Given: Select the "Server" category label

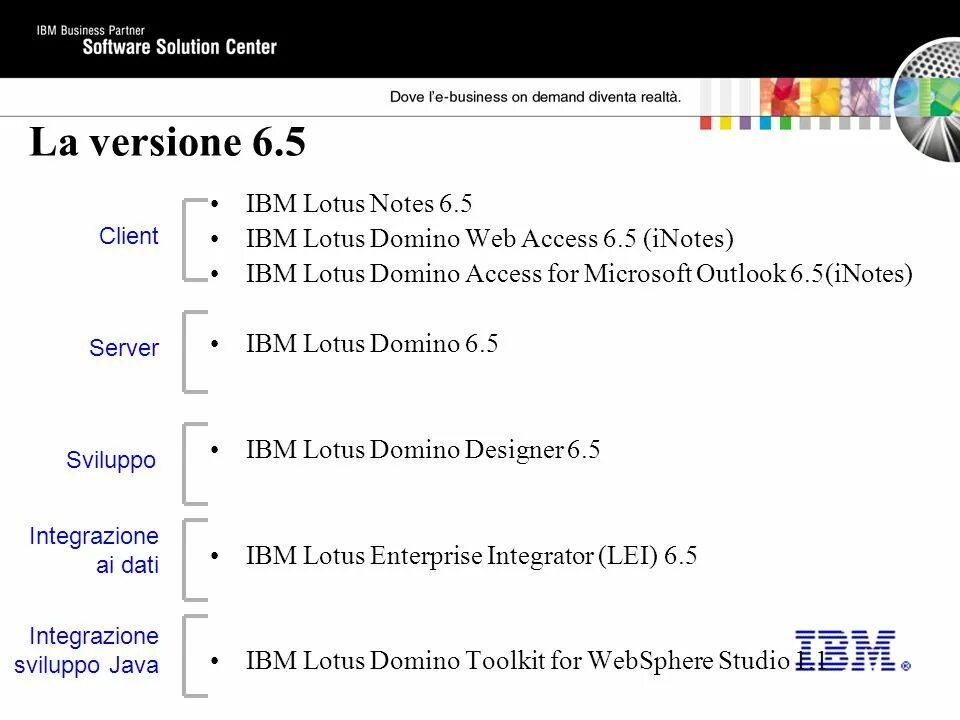Looking at the screenshot, I should [x=124, y=348].
